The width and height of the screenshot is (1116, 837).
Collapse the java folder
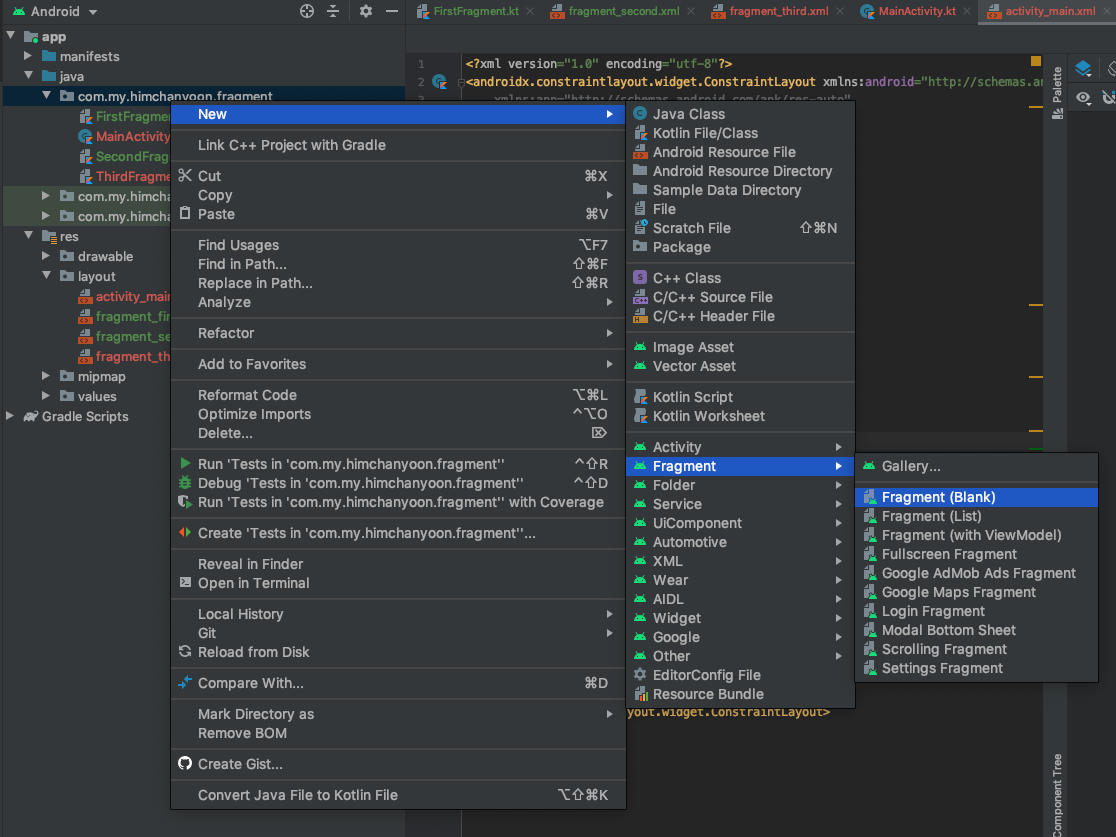point(28,75)
